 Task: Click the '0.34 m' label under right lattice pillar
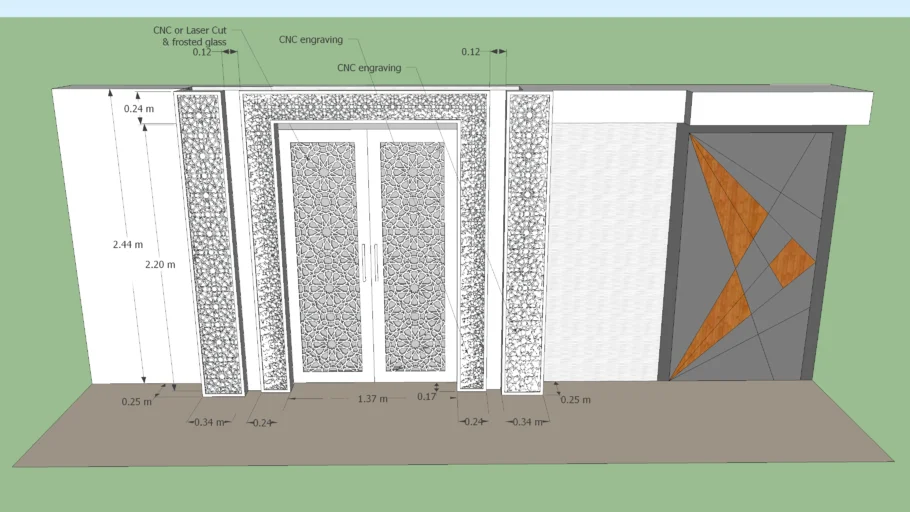527,421
